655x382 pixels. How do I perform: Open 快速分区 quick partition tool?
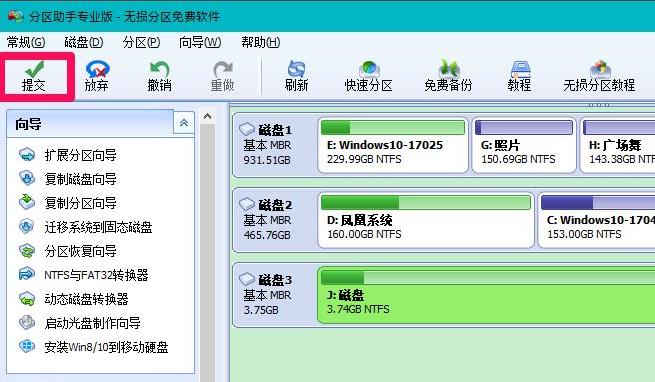point(368,76)
